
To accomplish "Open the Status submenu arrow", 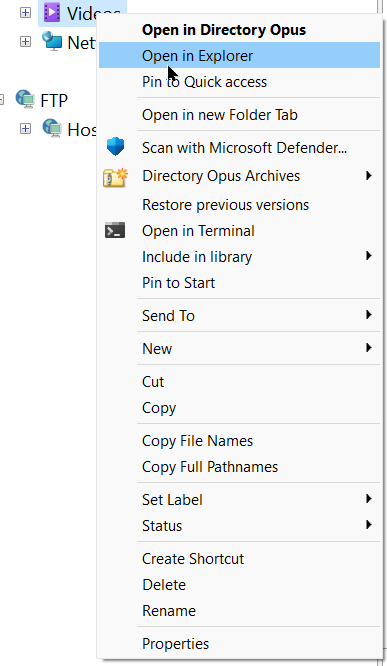I will click(x=369, y=525).
